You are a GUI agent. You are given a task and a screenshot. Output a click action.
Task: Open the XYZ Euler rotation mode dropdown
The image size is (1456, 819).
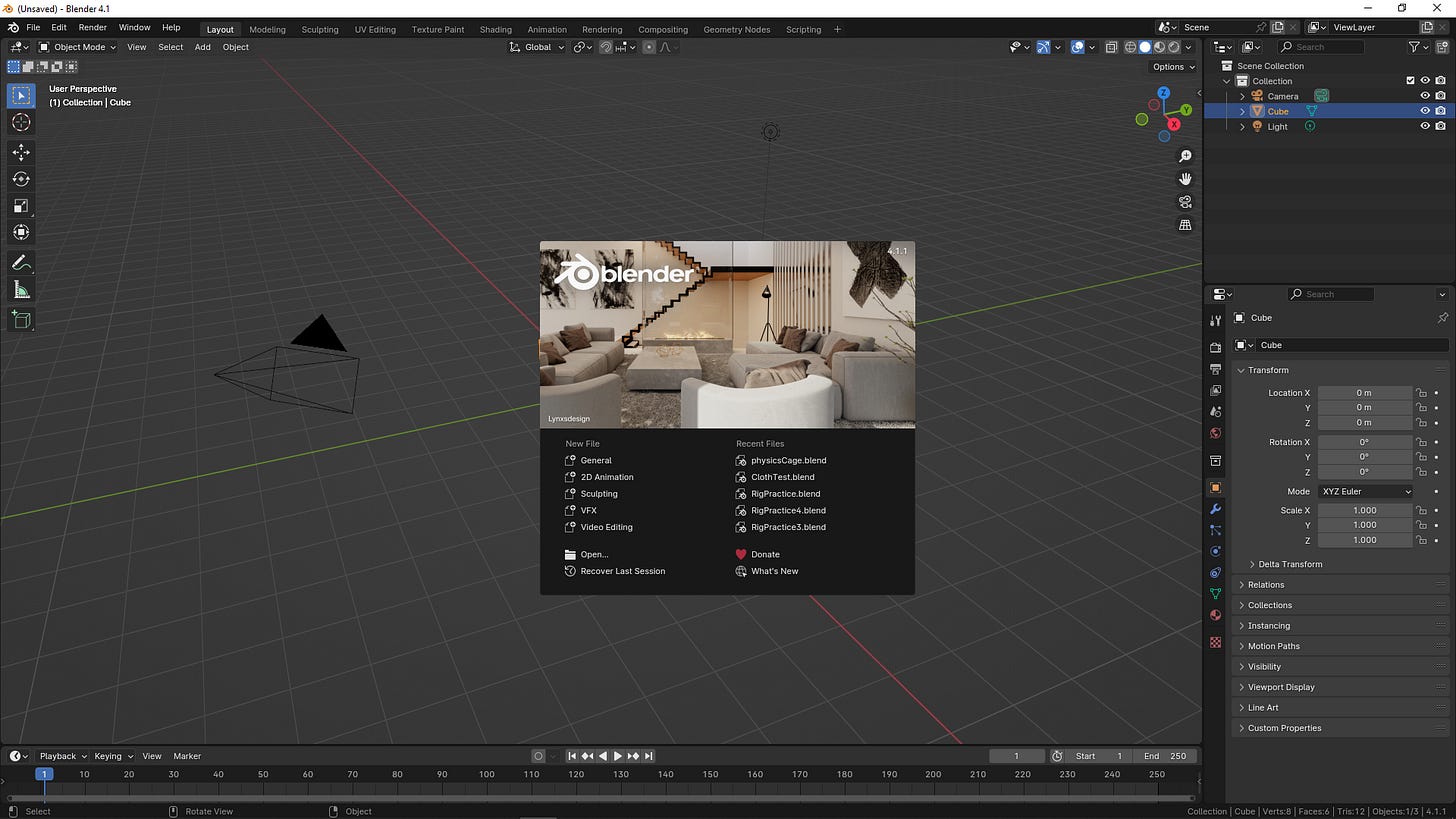tap(1365, 491)
